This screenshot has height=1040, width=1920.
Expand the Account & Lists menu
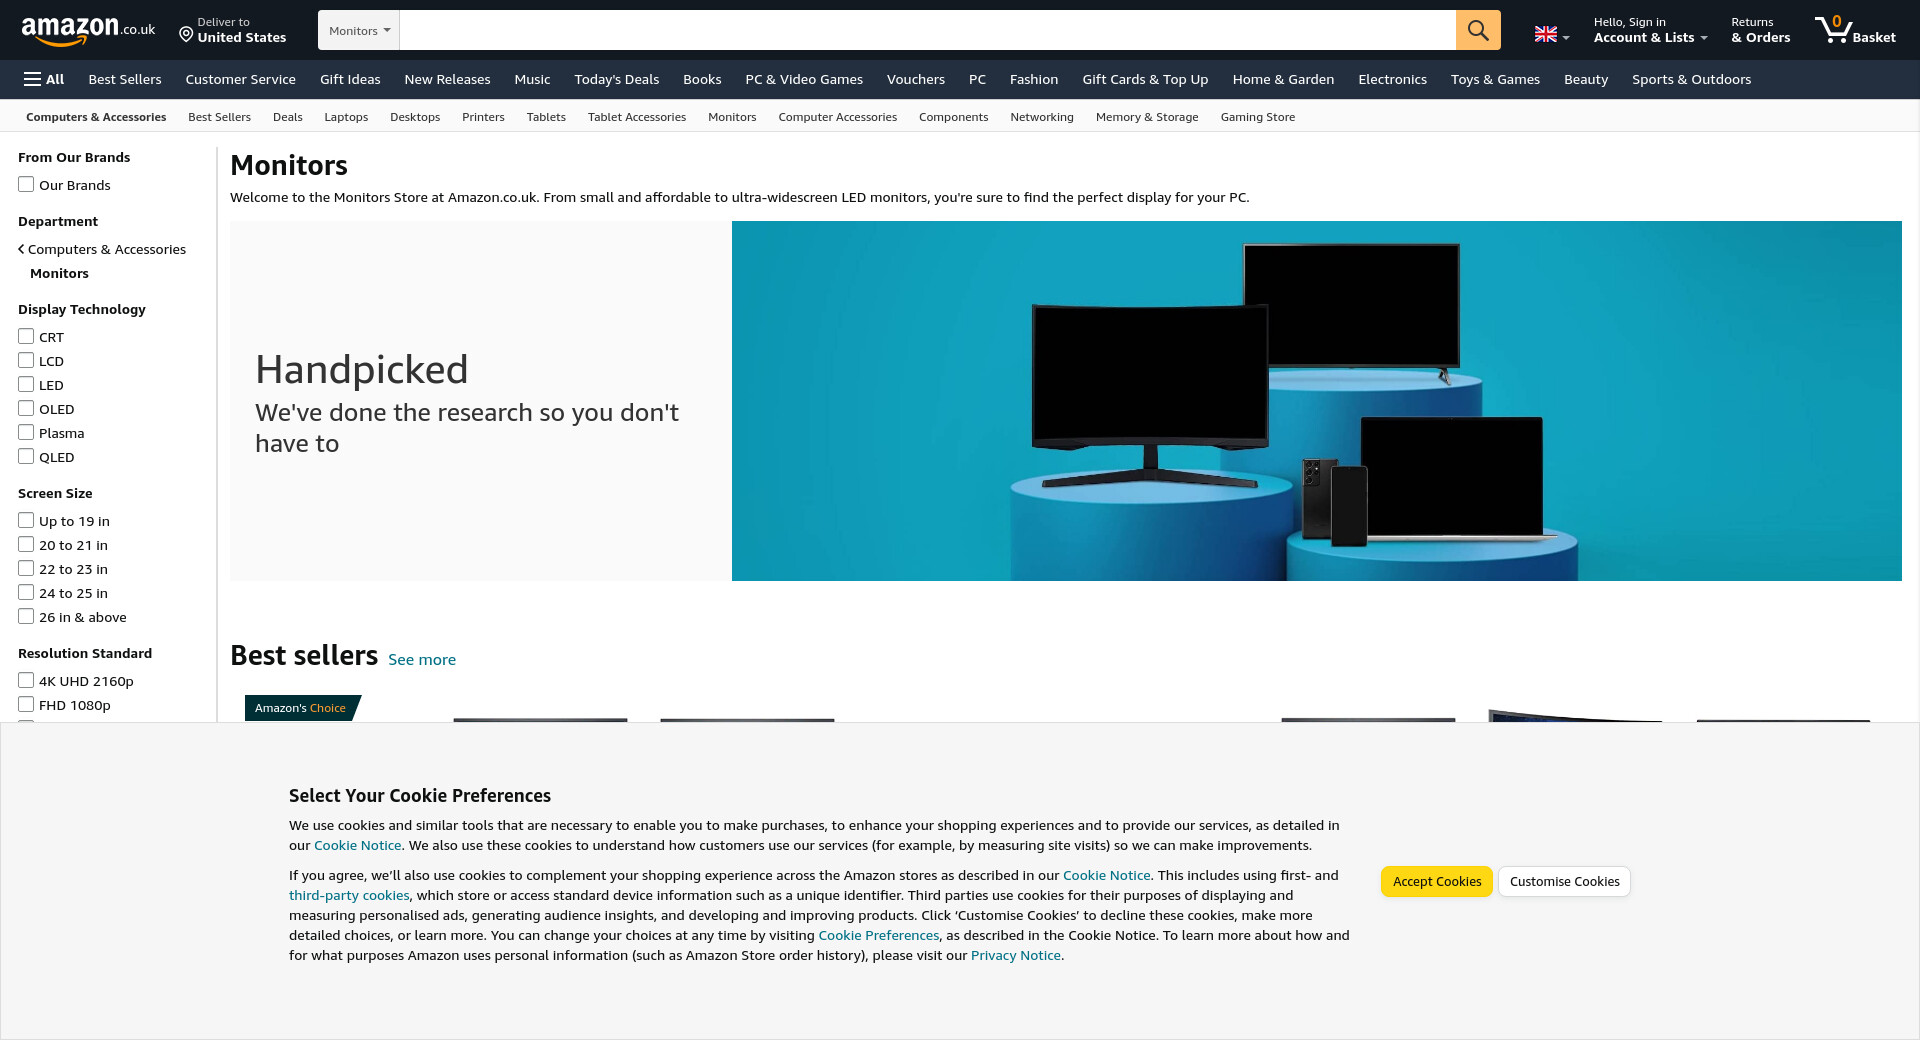coord(1650,30)
